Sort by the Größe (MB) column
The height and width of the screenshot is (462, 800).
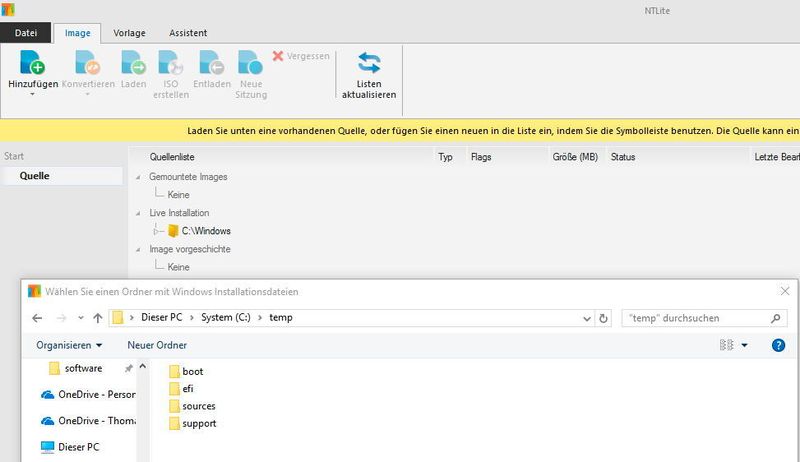575,157
